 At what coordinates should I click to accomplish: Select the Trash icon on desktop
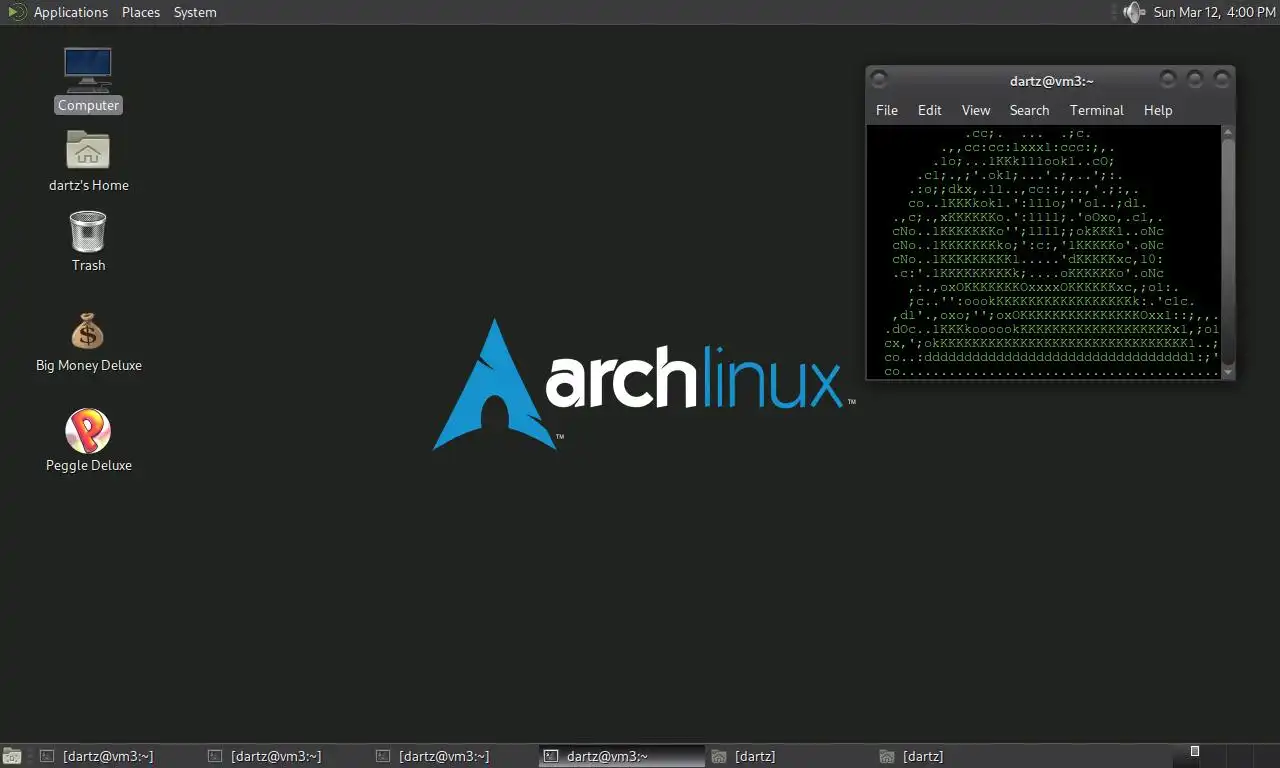(88, 241)
